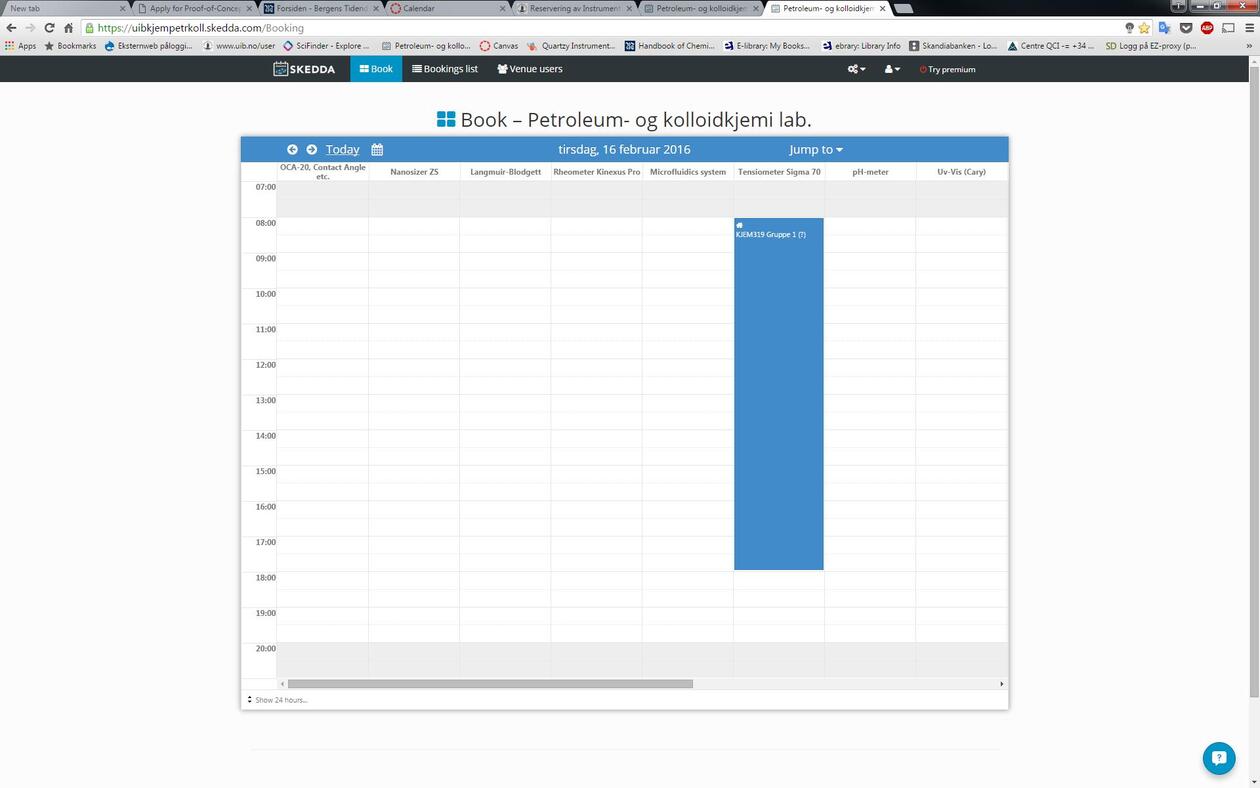Click the Skedda logo
The image size is (1260, 788).
point(304,69)
